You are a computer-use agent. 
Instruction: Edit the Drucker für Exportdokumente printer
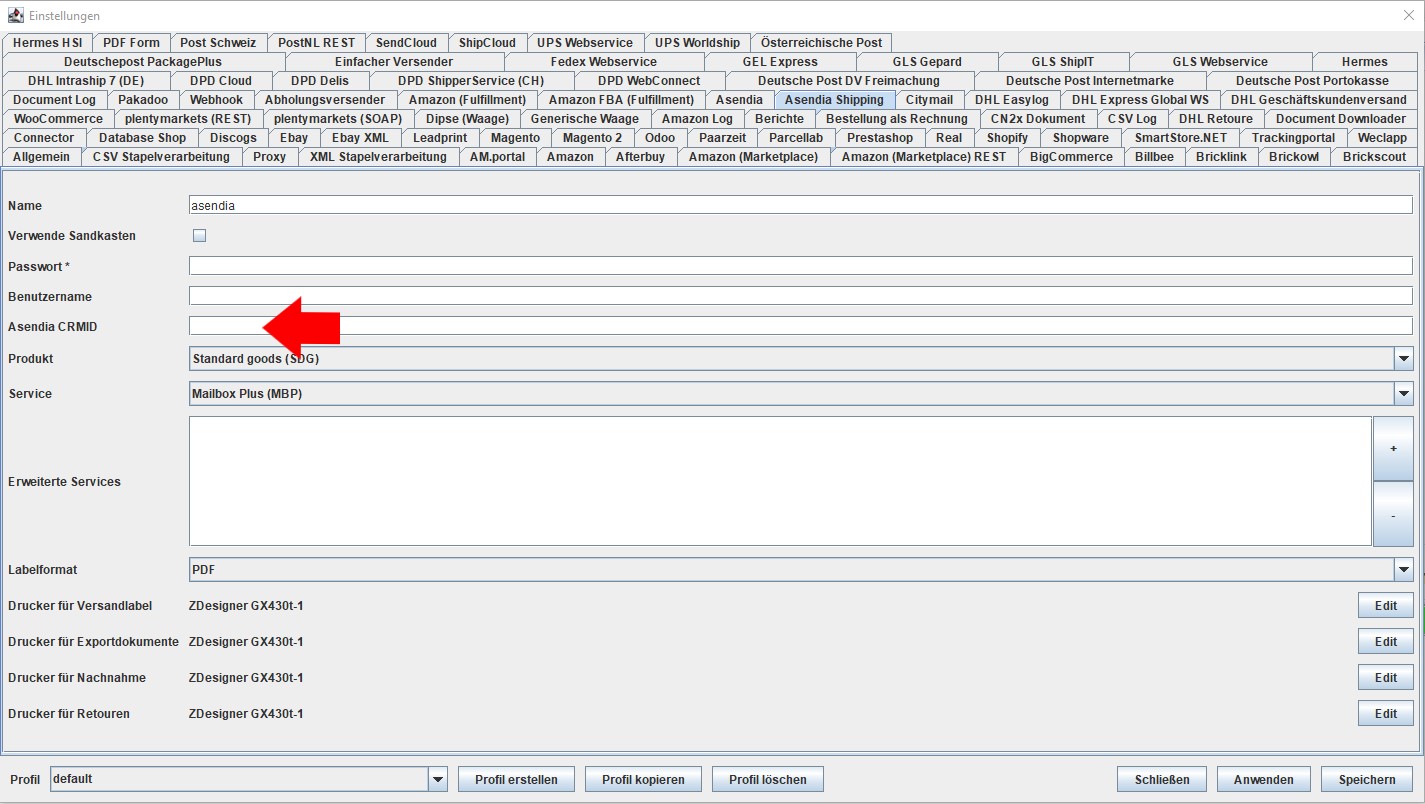[1385, 642]
